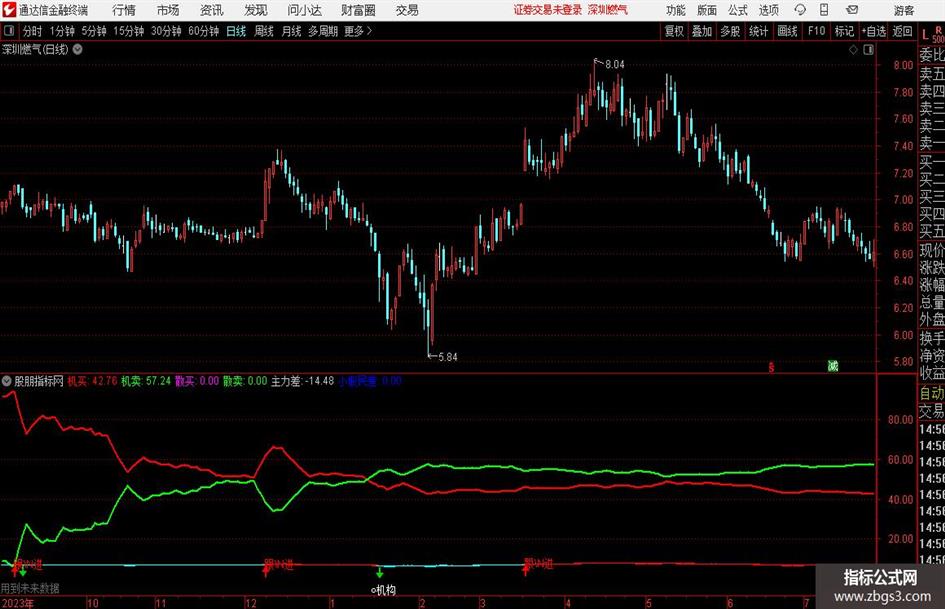Open the 行情 menu
Viewport: 945px width, 609px height.
point(124,10)
